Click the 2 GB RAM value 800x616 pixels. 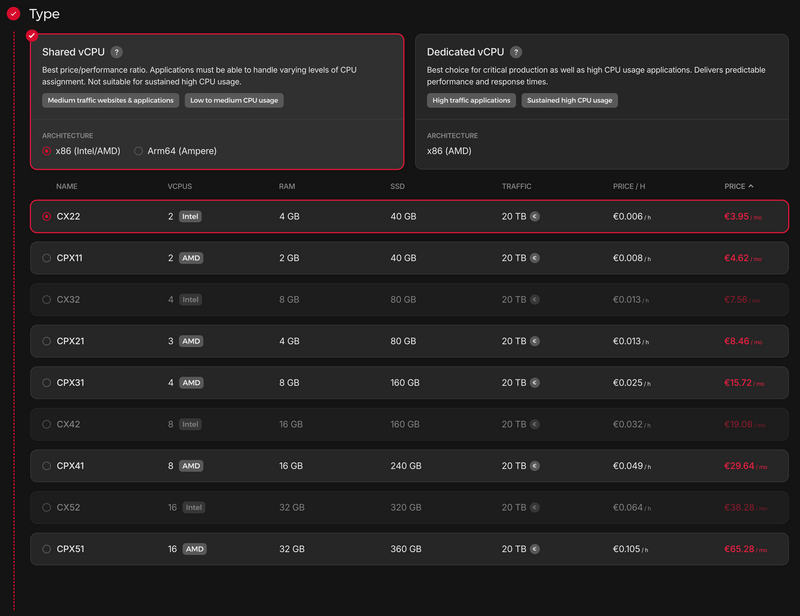click(289, 258)
